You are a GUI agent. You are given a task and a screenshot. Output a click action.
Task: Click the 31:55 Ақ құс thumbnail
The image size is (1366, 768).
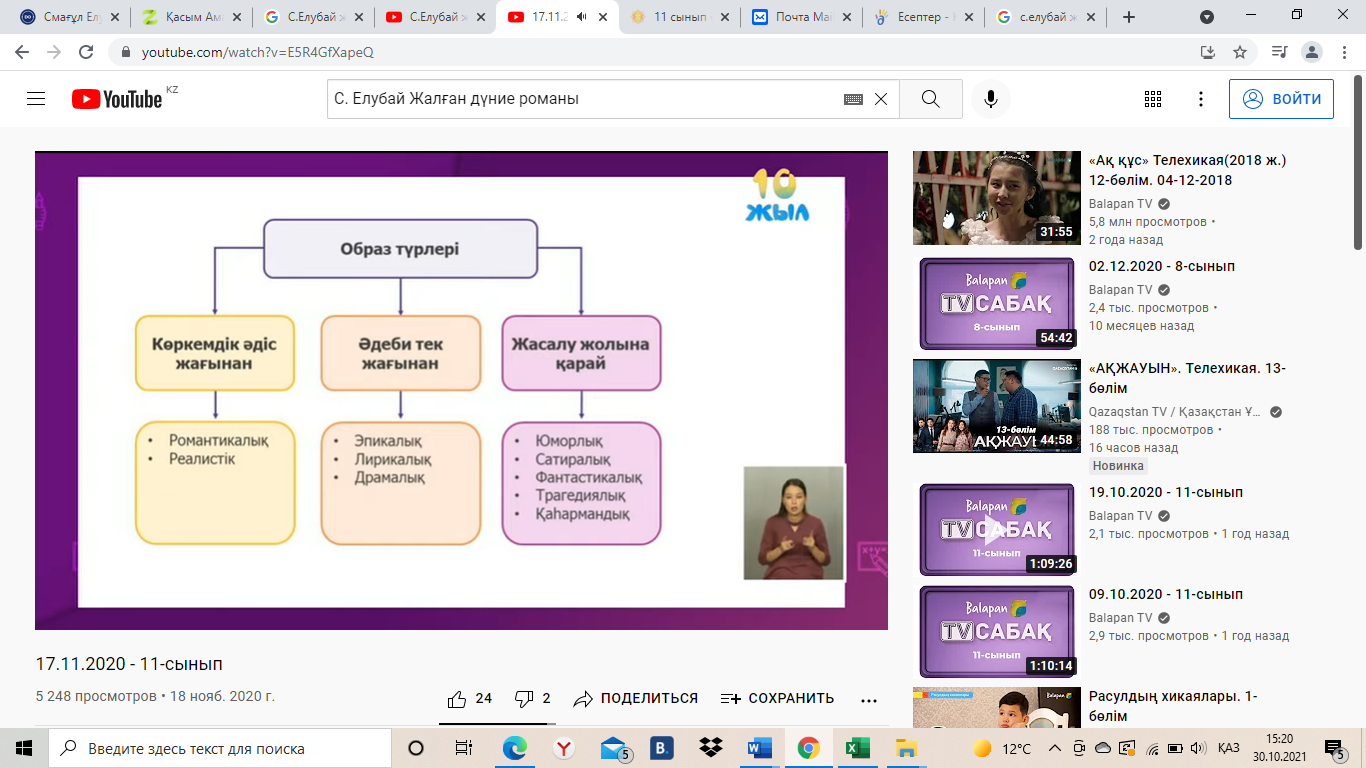point(996,198)
